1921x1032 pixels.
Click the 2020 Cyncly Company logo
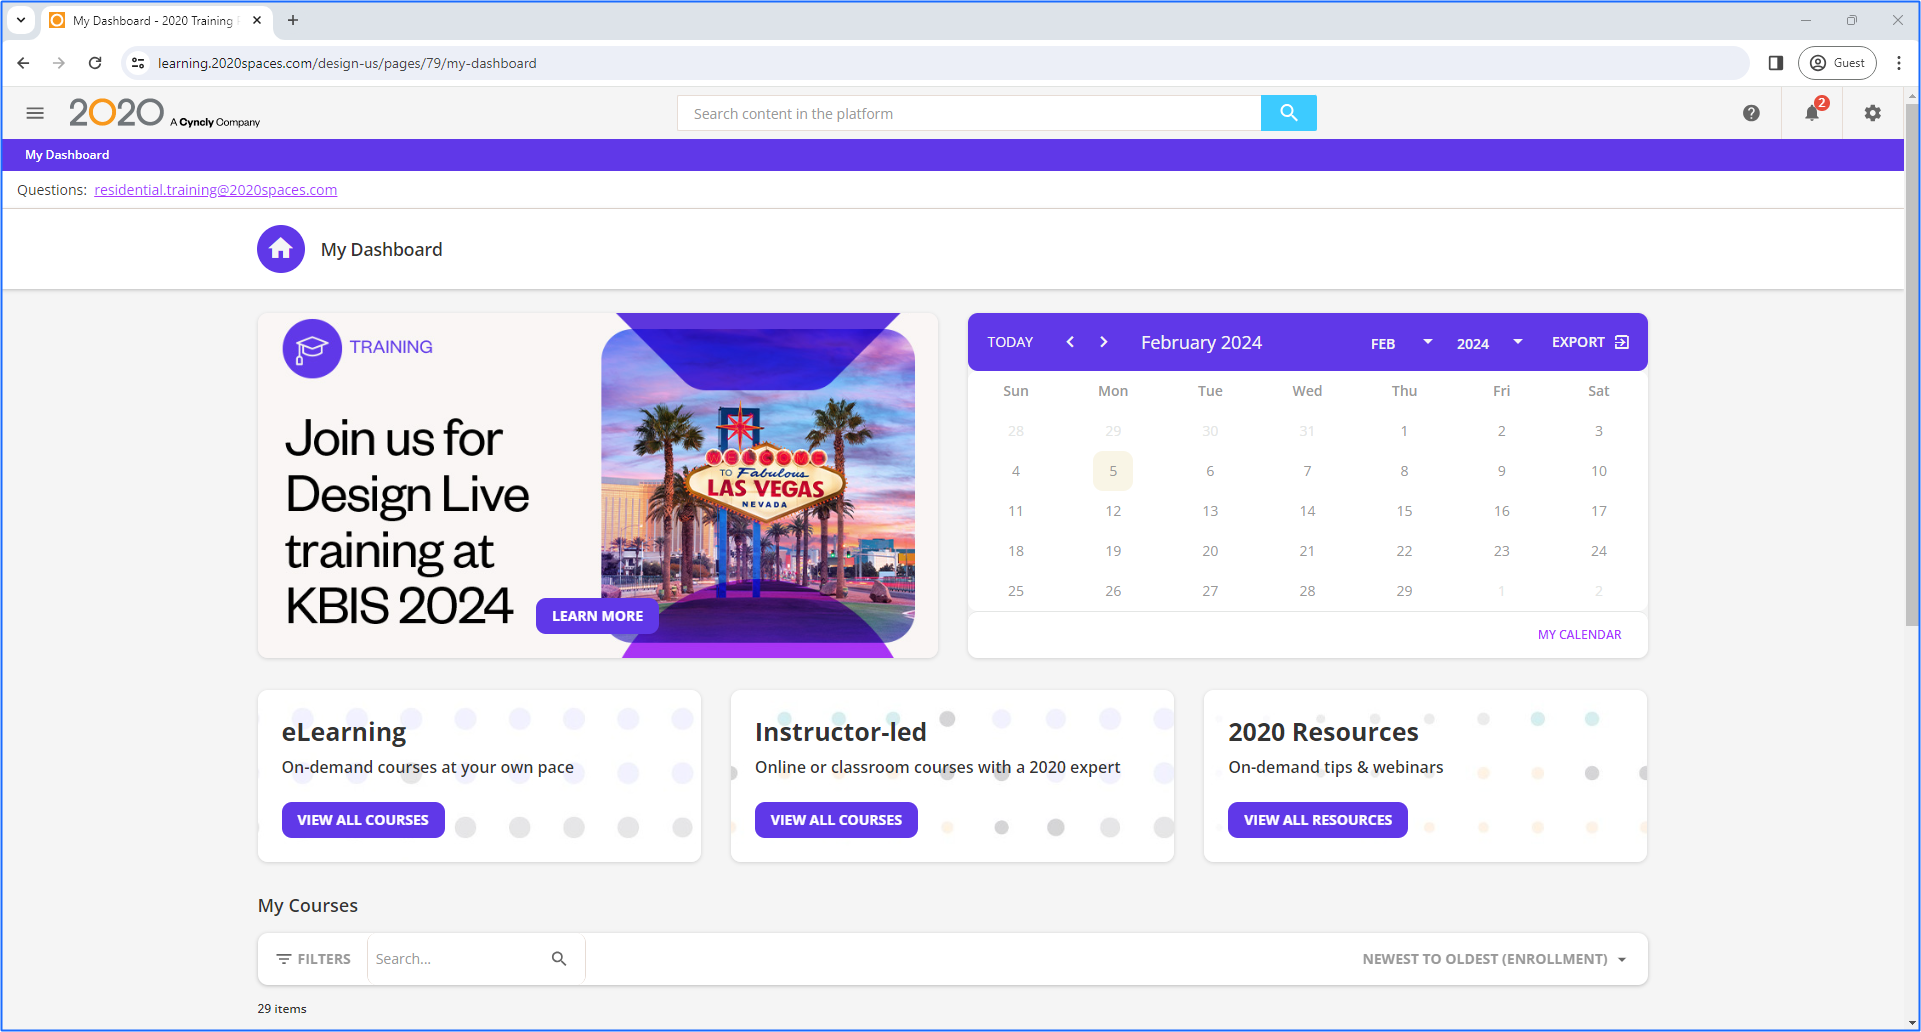164,113
